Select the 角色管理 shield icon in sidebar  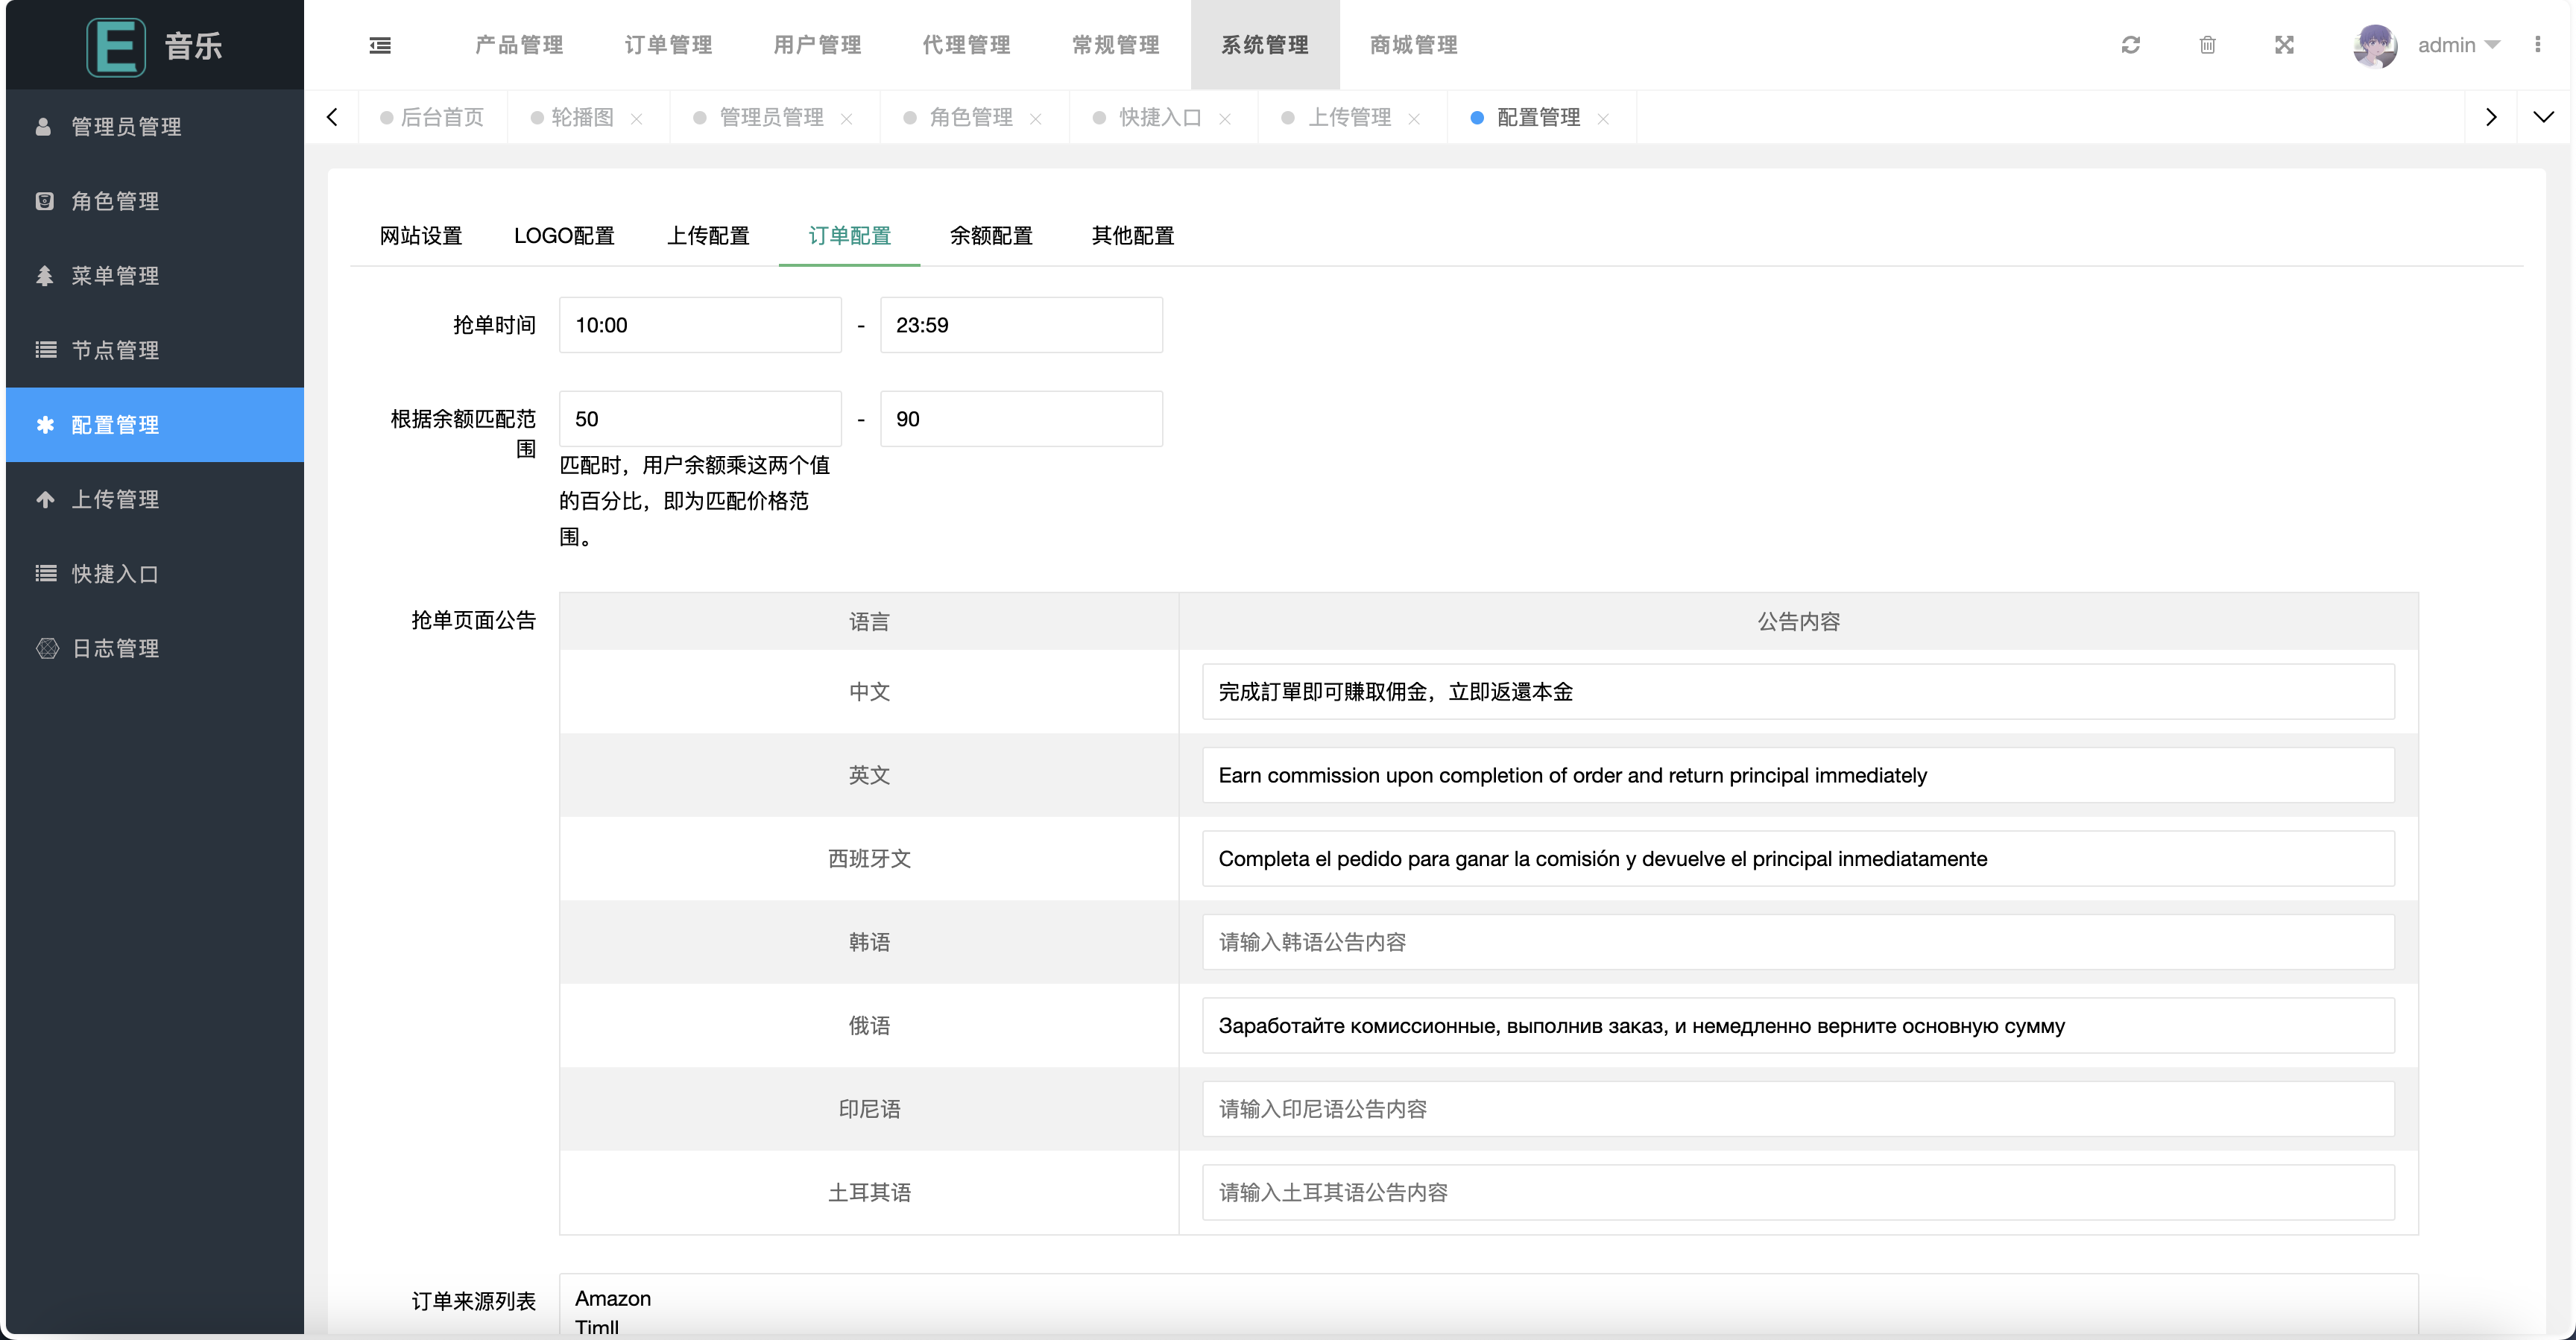tap(44, 201)
